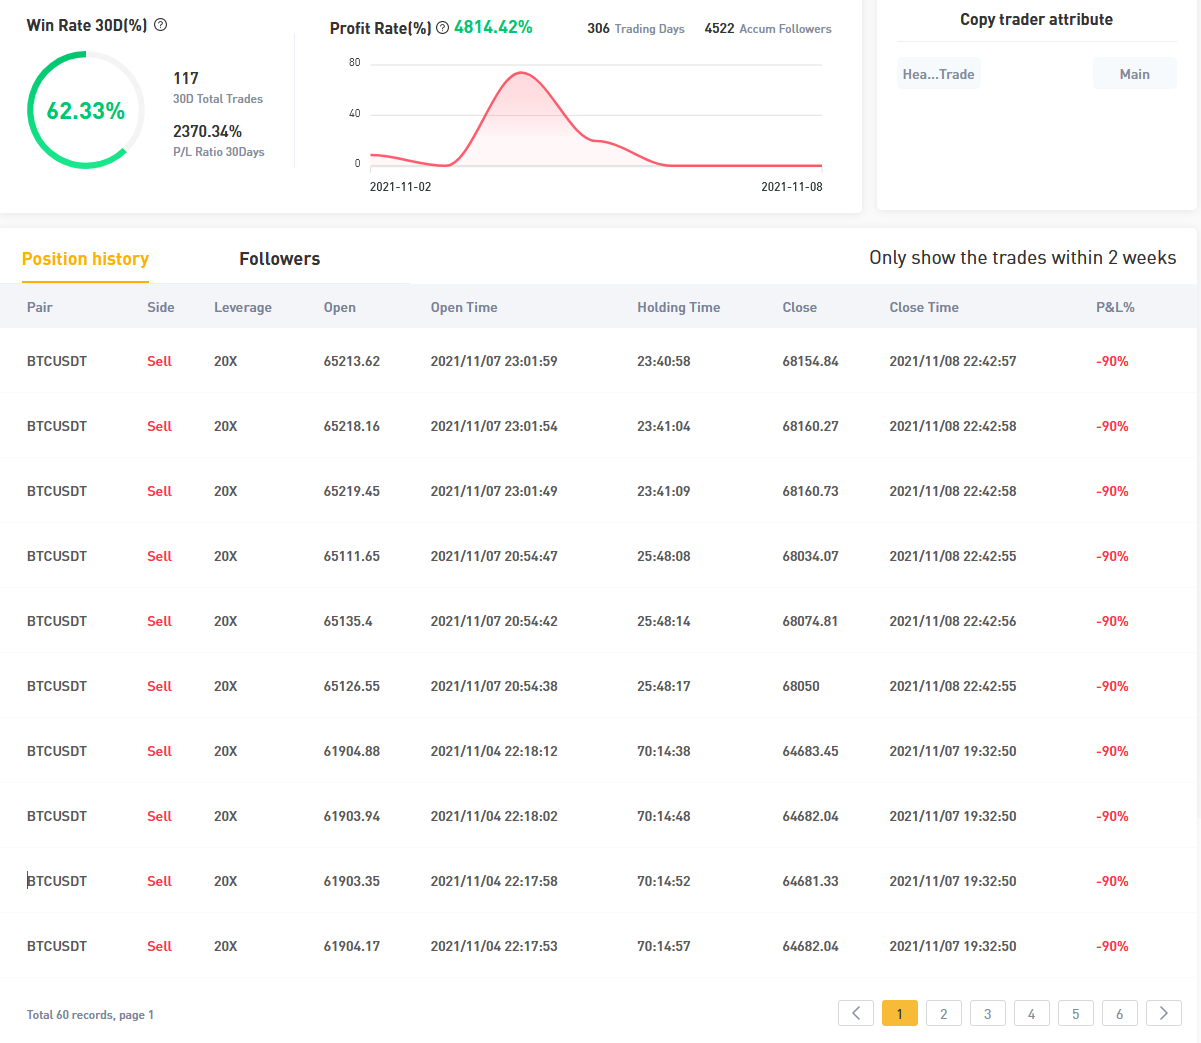Click the profit rate chart peak
Viewport: 1201px width, 1043px height.
click(520, 74)
